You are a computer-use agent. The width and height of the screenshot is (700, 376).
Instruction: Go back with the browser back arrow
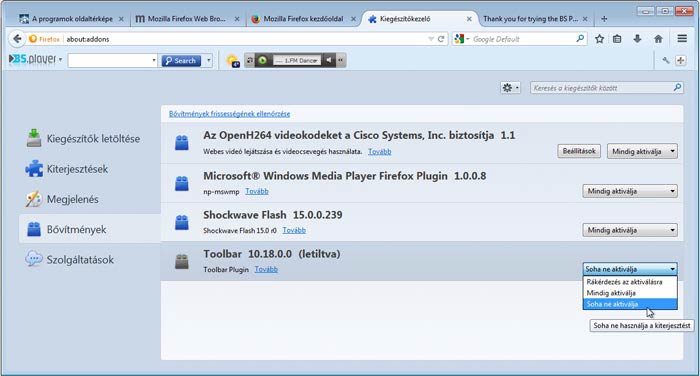pyautogui.click(x=17, y=39)
